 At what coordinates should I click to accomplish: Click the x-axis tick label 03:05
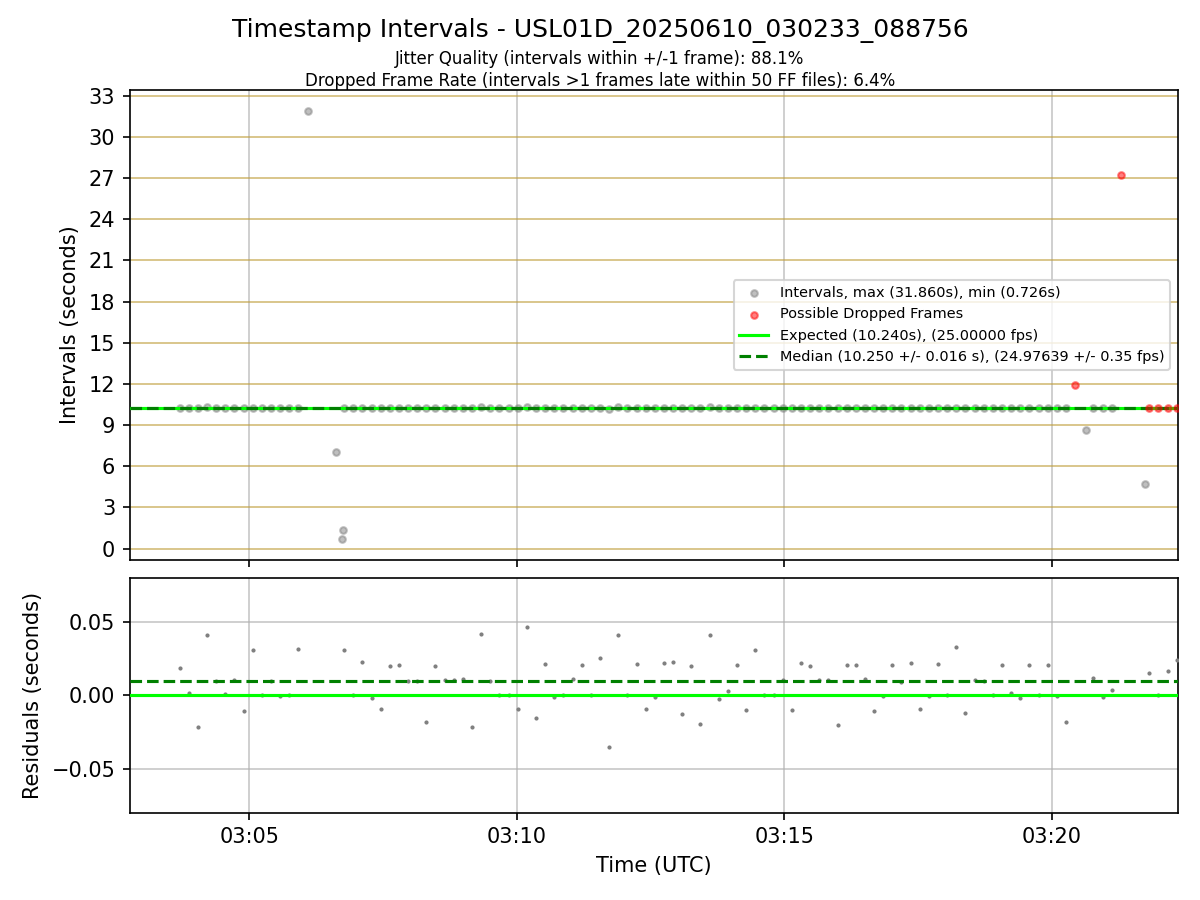click(249, 836)
